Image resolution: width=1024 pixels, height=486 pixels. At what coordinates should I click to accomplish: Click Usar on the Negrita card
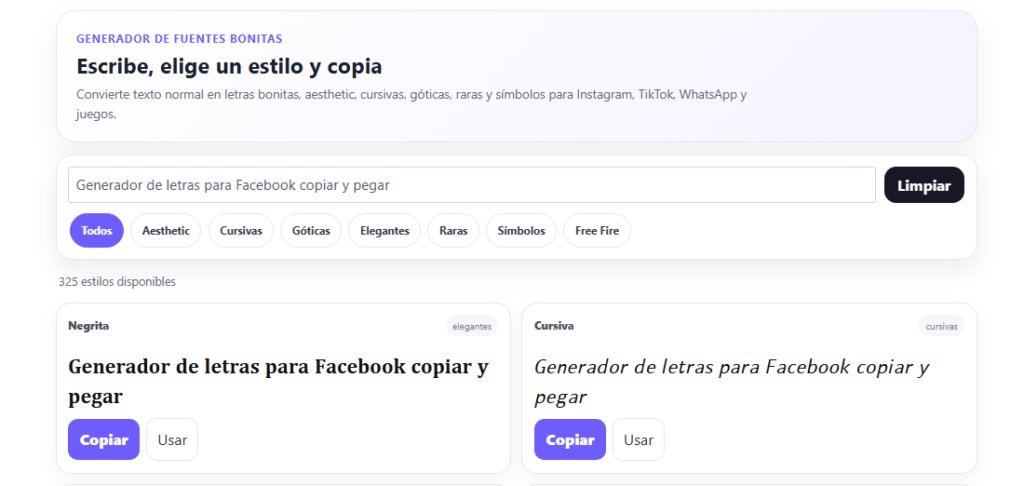tap(172, 440)
